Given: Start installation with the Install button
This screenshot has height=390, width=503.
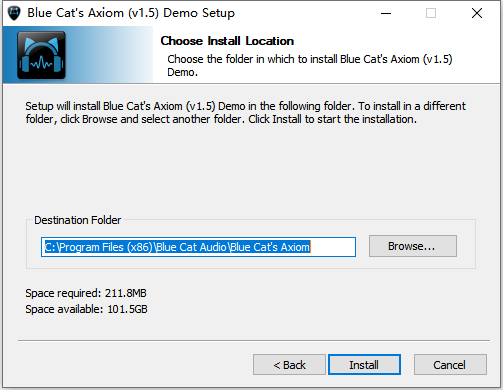Looking at the screenshot, I should coord(364,365).
